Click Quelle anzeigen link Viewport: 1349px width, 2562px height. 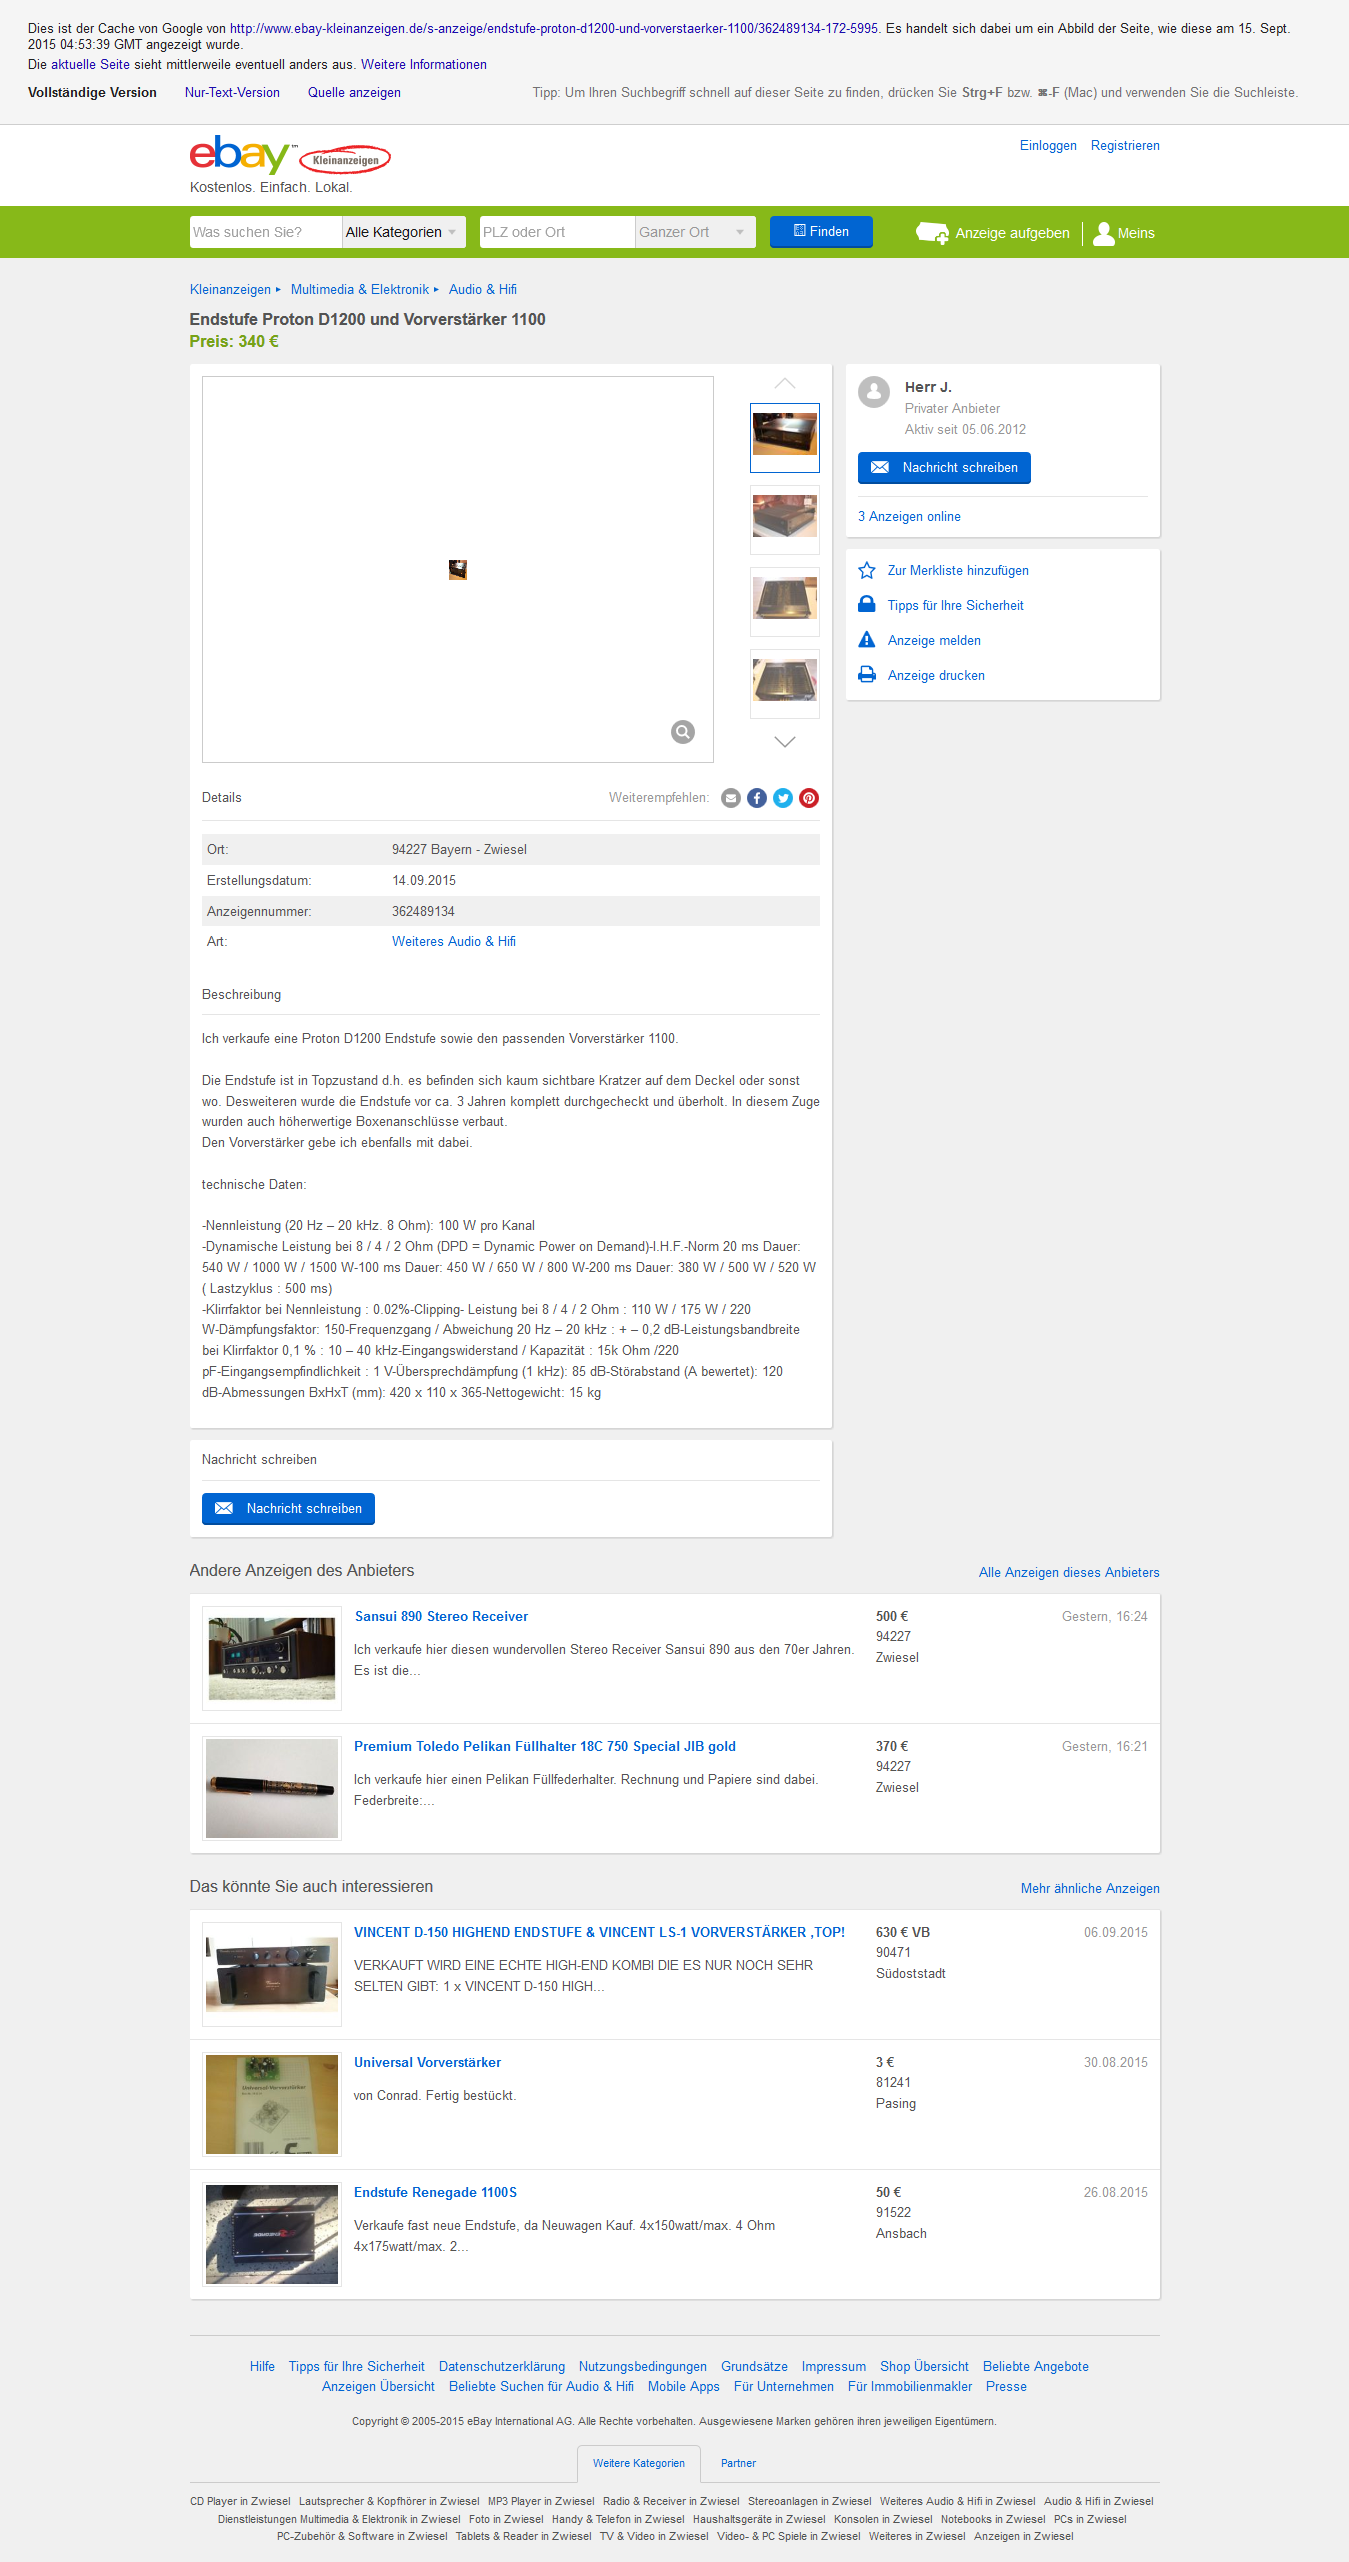[354, 93]
